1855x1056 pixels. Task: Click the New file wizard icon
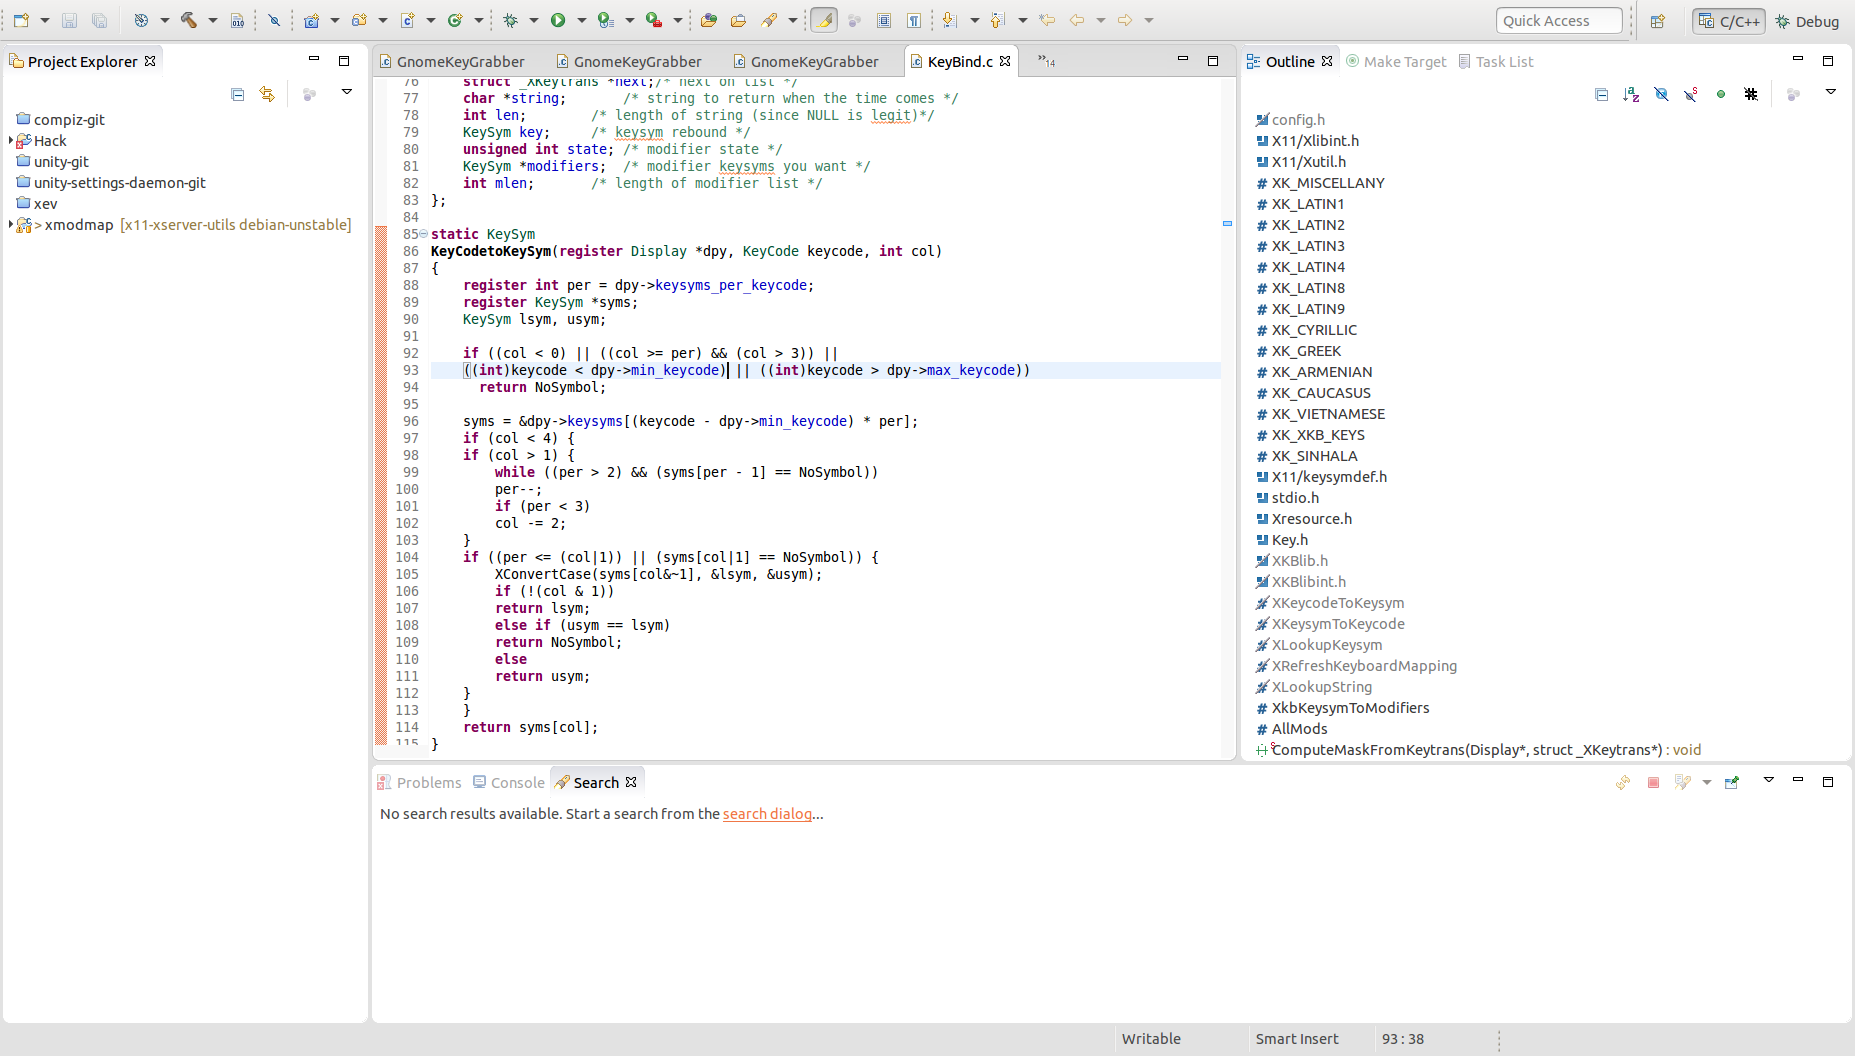21,20
